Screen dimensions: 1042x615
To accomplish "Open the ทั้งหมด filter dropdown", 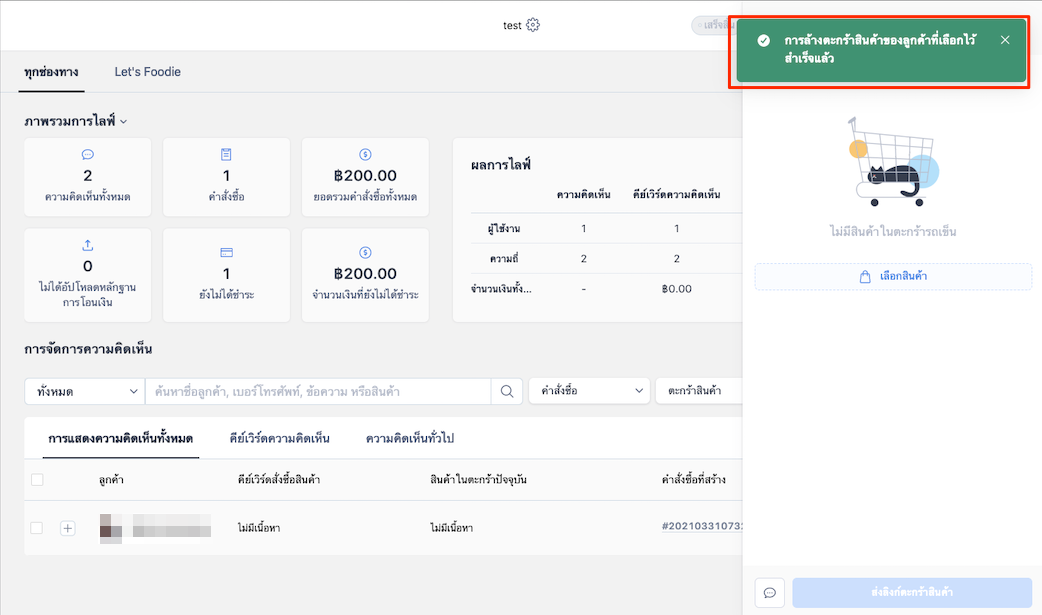I will pyautogui.click(x=84, y=392).
